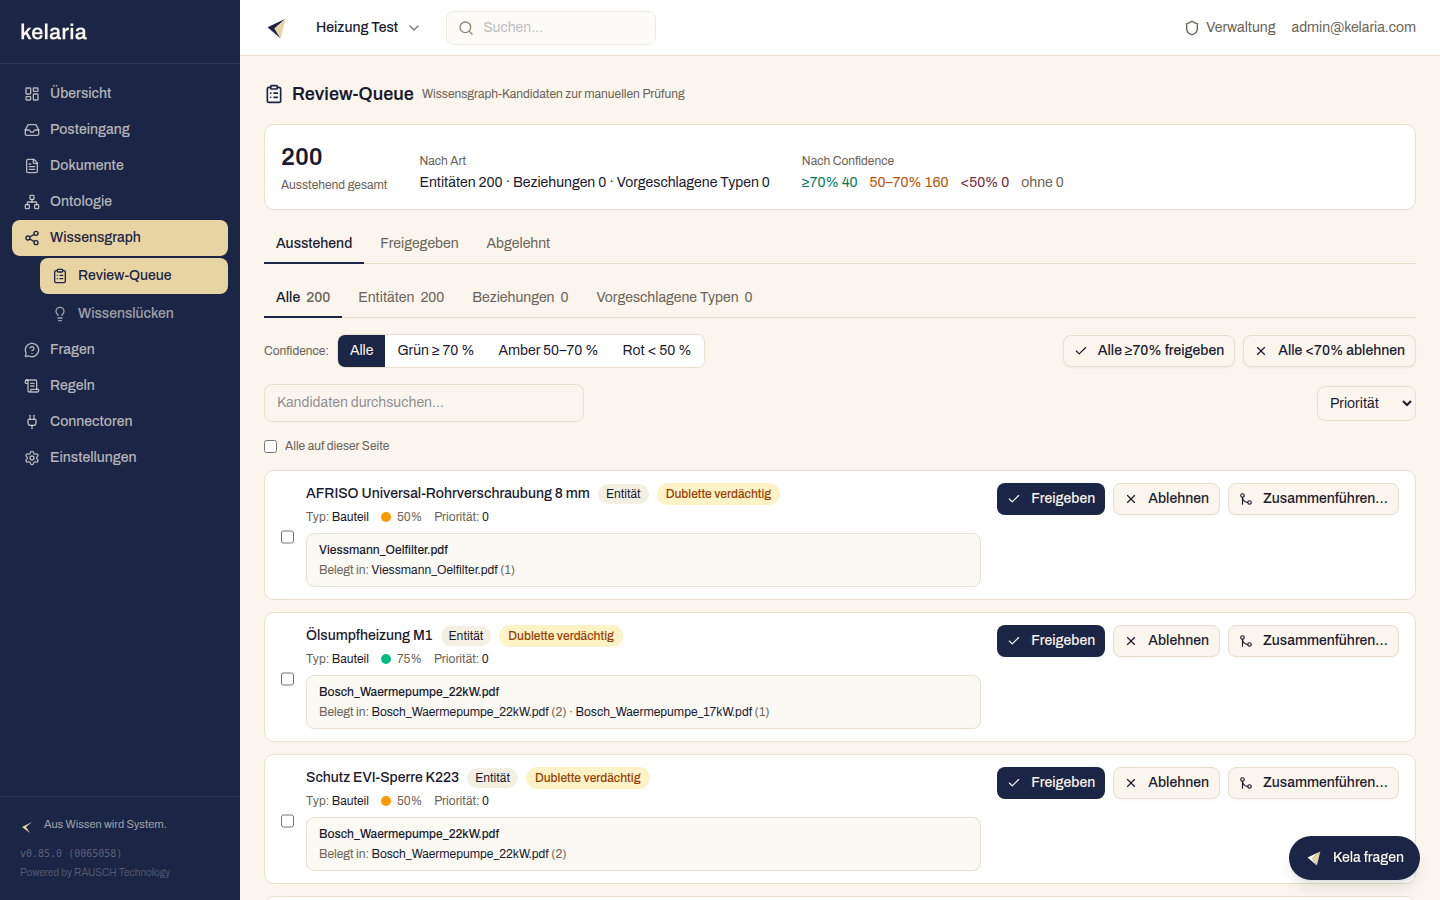
Task: Click the paper-plane logo in top bar
Action: click(x=277, y=28)
